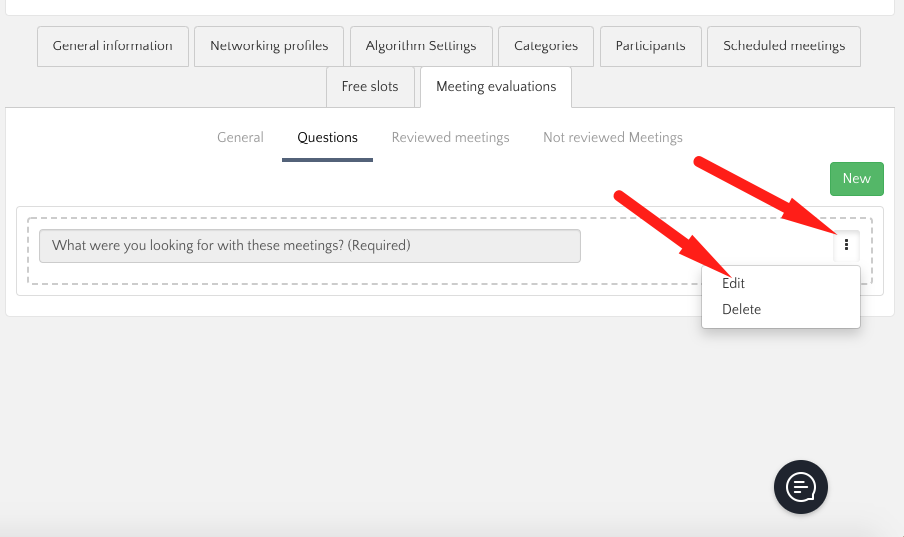Switch to the Scheduled meetings tab
Screen dimensions: 904x537
click(784, 46)
